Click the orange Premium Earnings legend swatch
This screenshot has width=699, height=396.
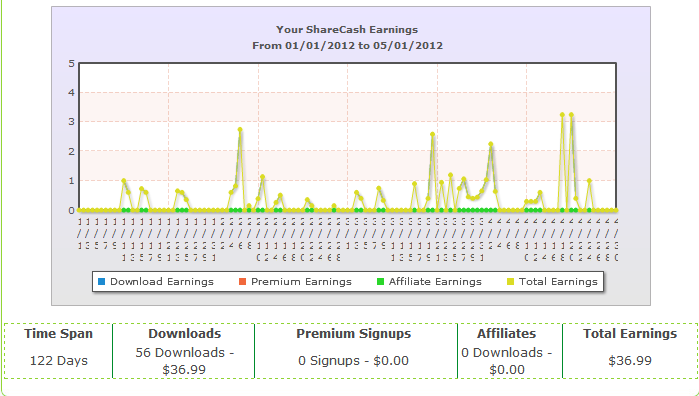[243, 282]
